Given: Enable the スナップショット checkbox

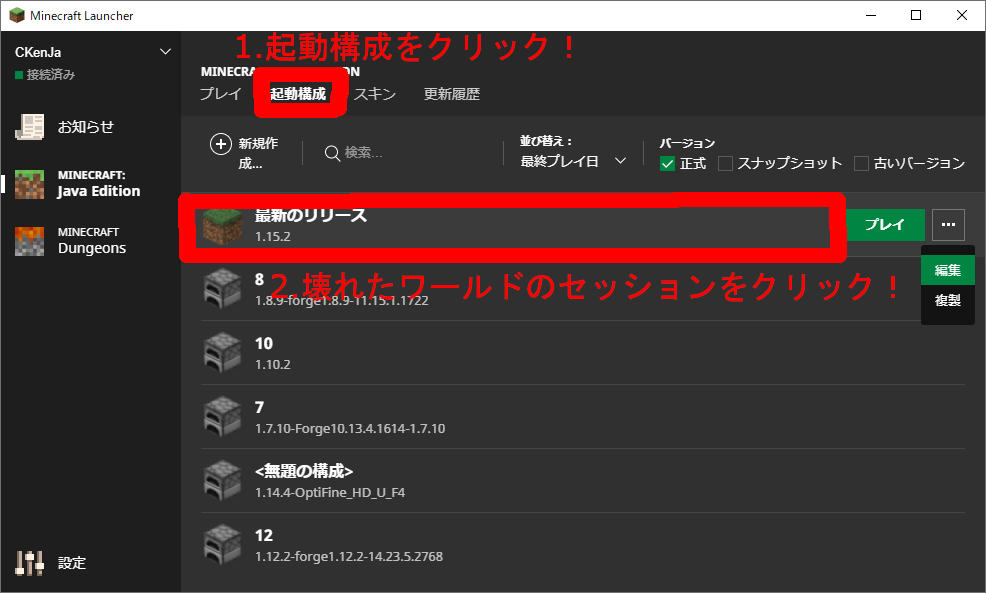Looking at the screenshot, I should (725, 163).
